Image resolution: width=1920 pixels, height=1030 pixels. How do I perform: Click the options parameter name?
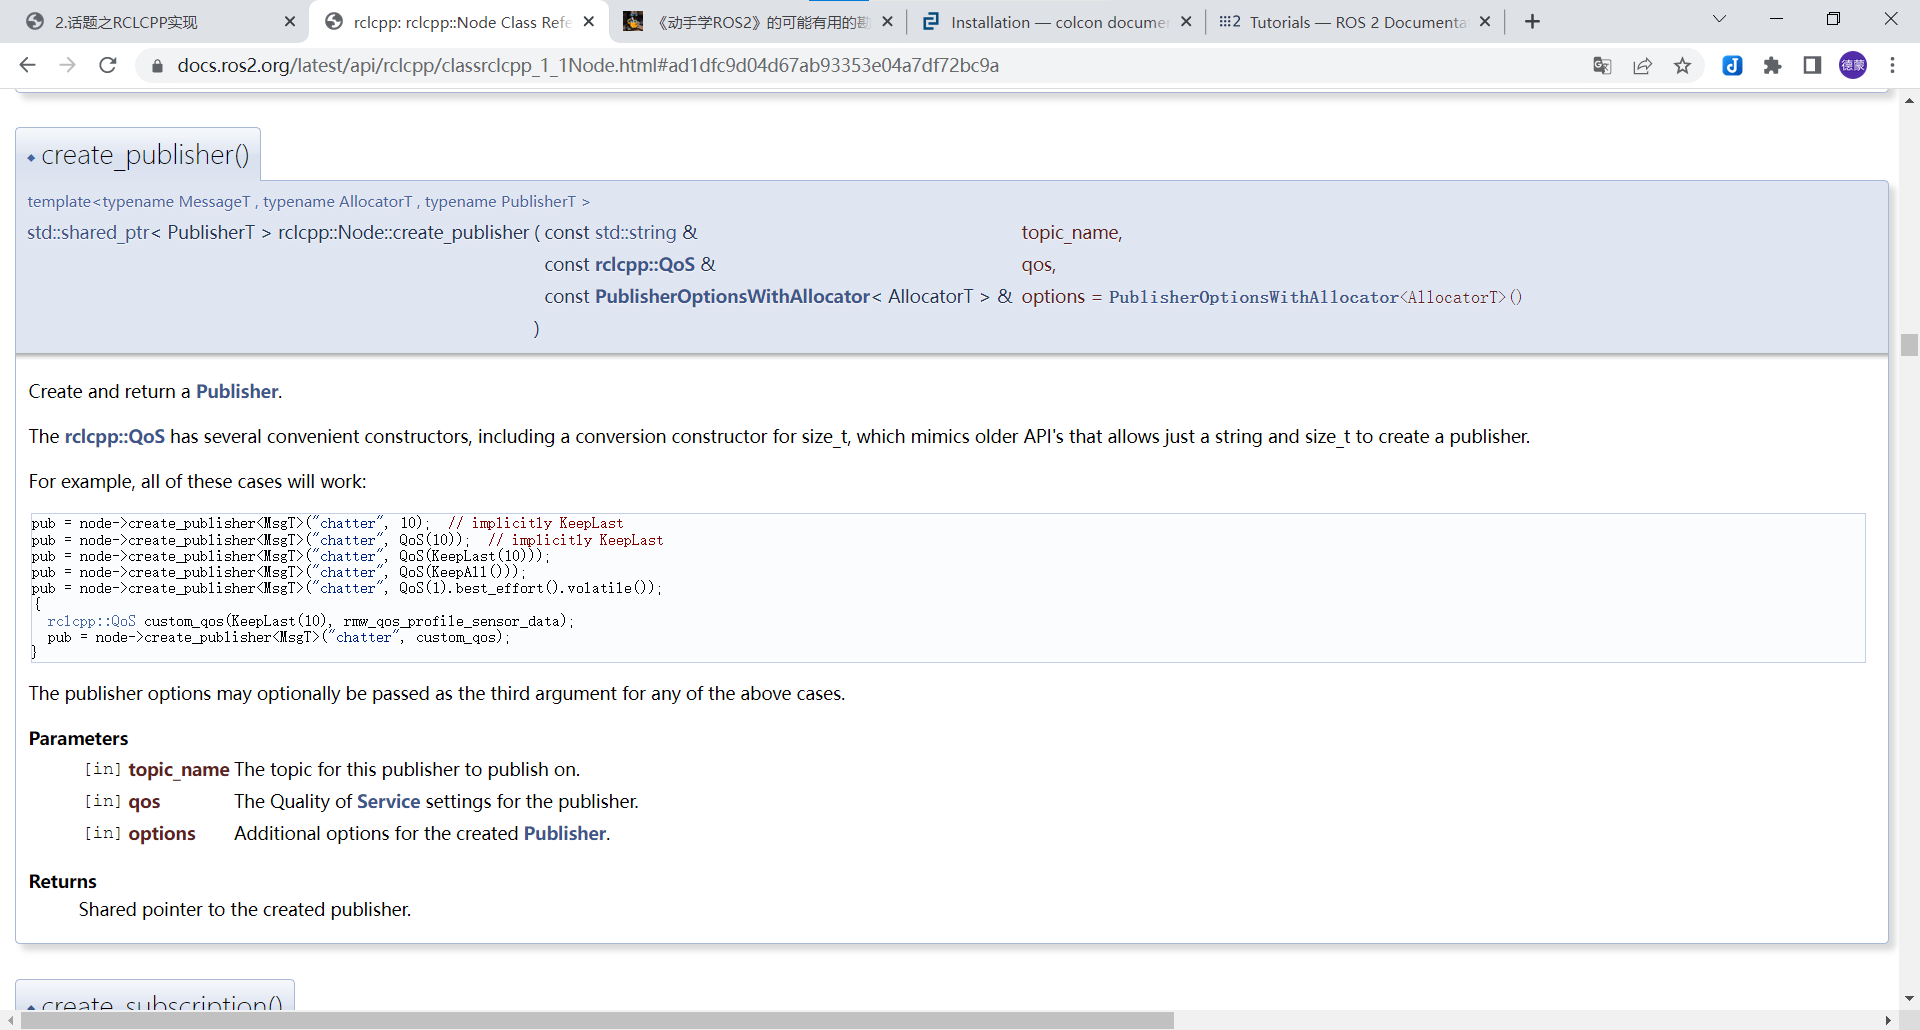tap(162, 833)
